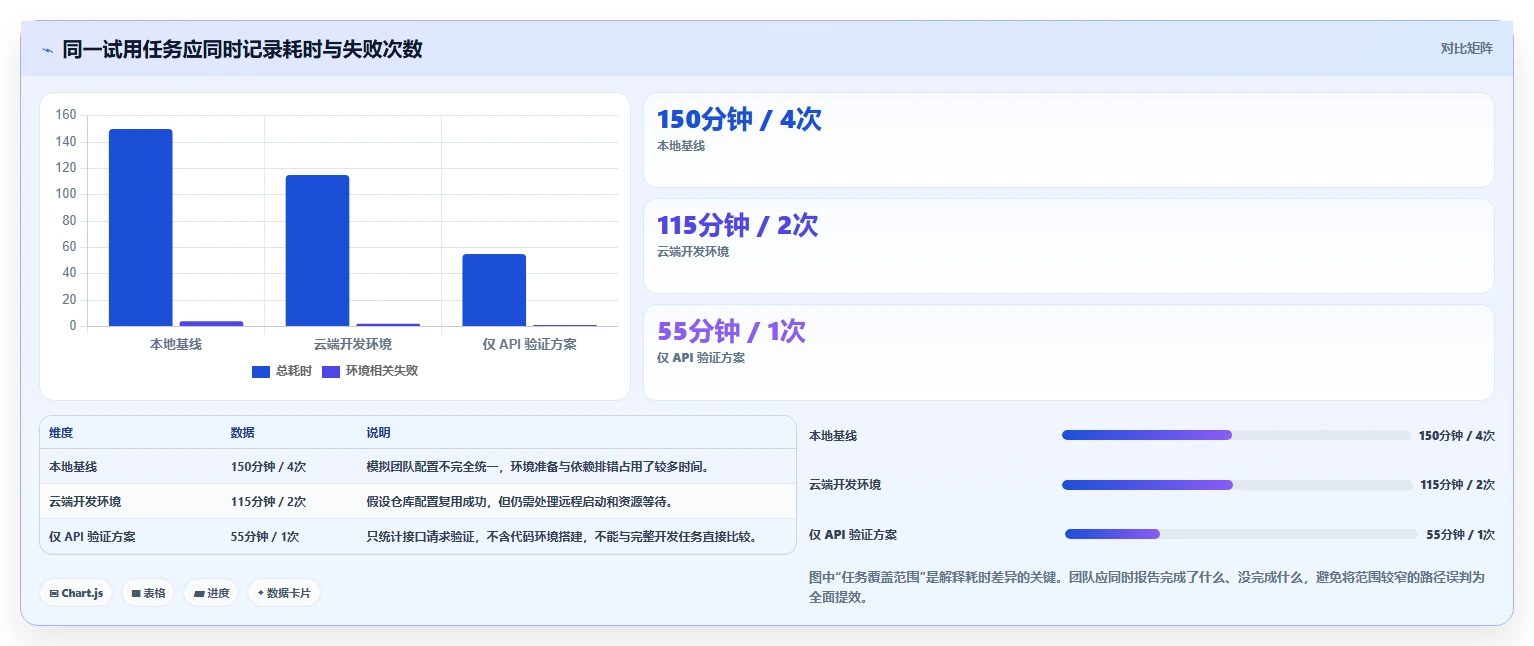Toggle the 环境相关失败 legend swatch
The width and height of the screenshot is (1534, 646).
pyautogui.click(x=331, y=371)
